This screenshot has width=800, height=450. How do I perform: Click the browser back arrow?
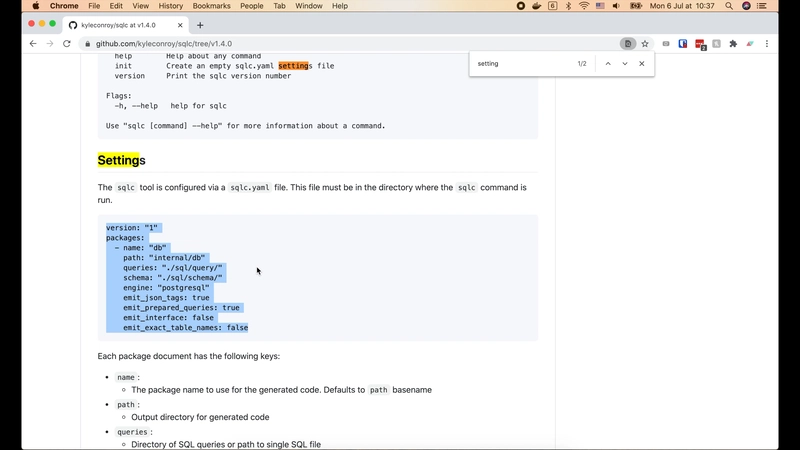[x=33, y=44]
